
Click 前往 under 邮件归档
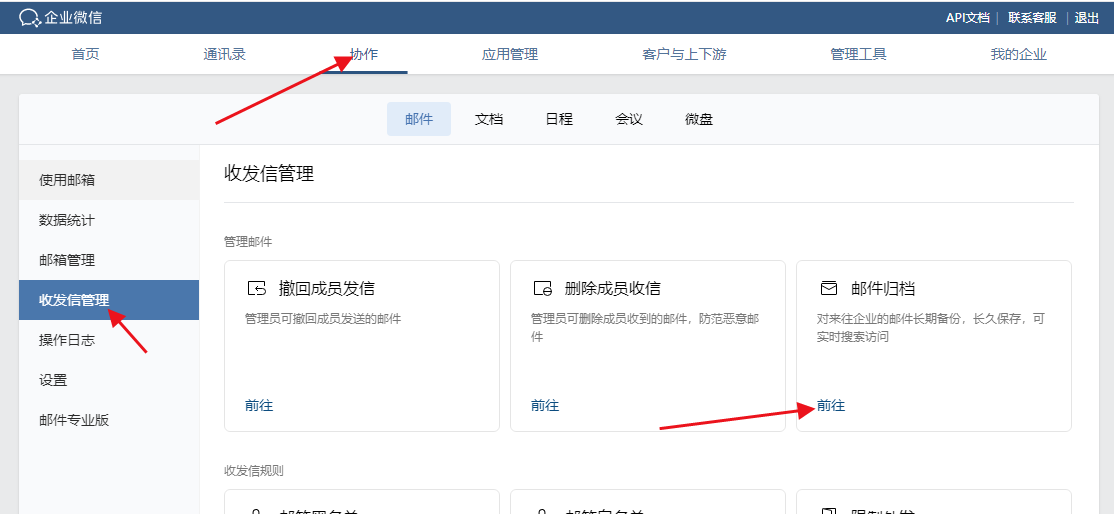tap(831, 406)
